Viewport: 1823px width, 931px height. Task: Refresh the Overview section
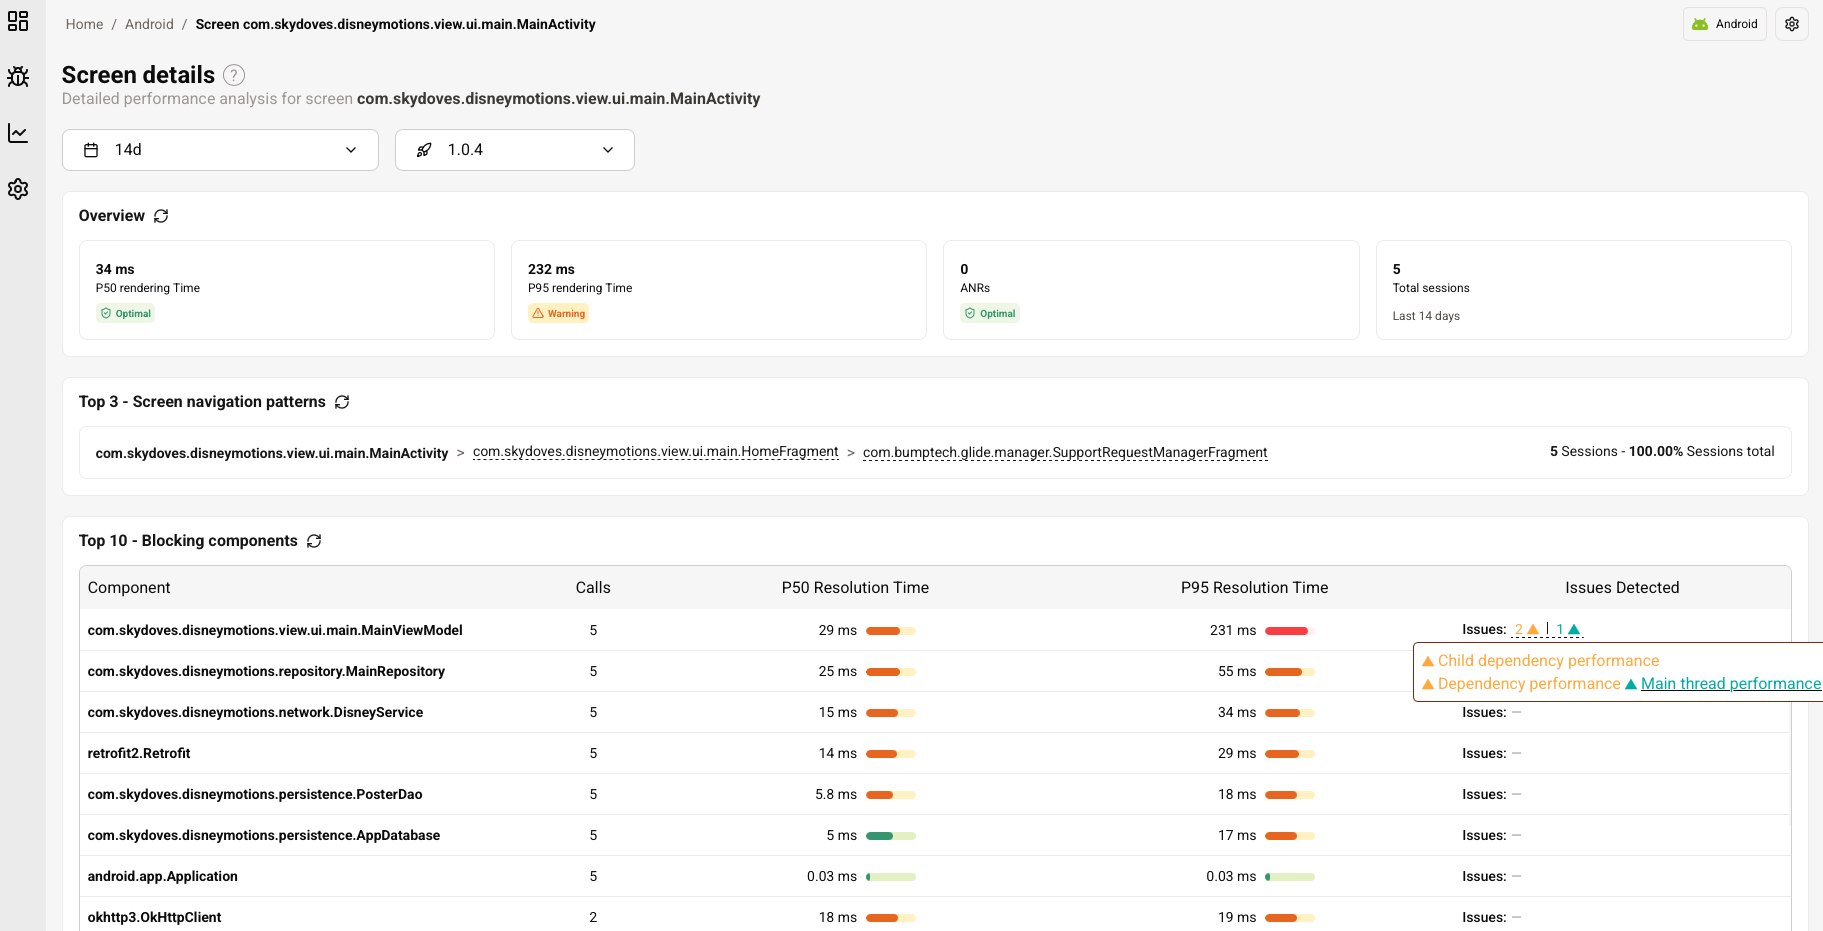coord(161,216)
